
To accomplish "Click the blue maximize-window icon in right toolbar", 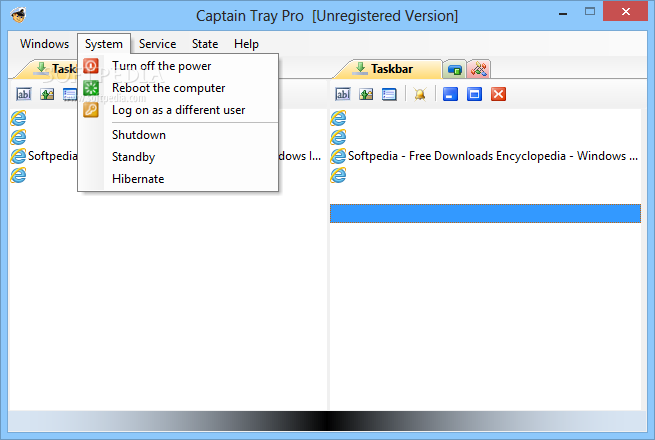I will [475, 94].
